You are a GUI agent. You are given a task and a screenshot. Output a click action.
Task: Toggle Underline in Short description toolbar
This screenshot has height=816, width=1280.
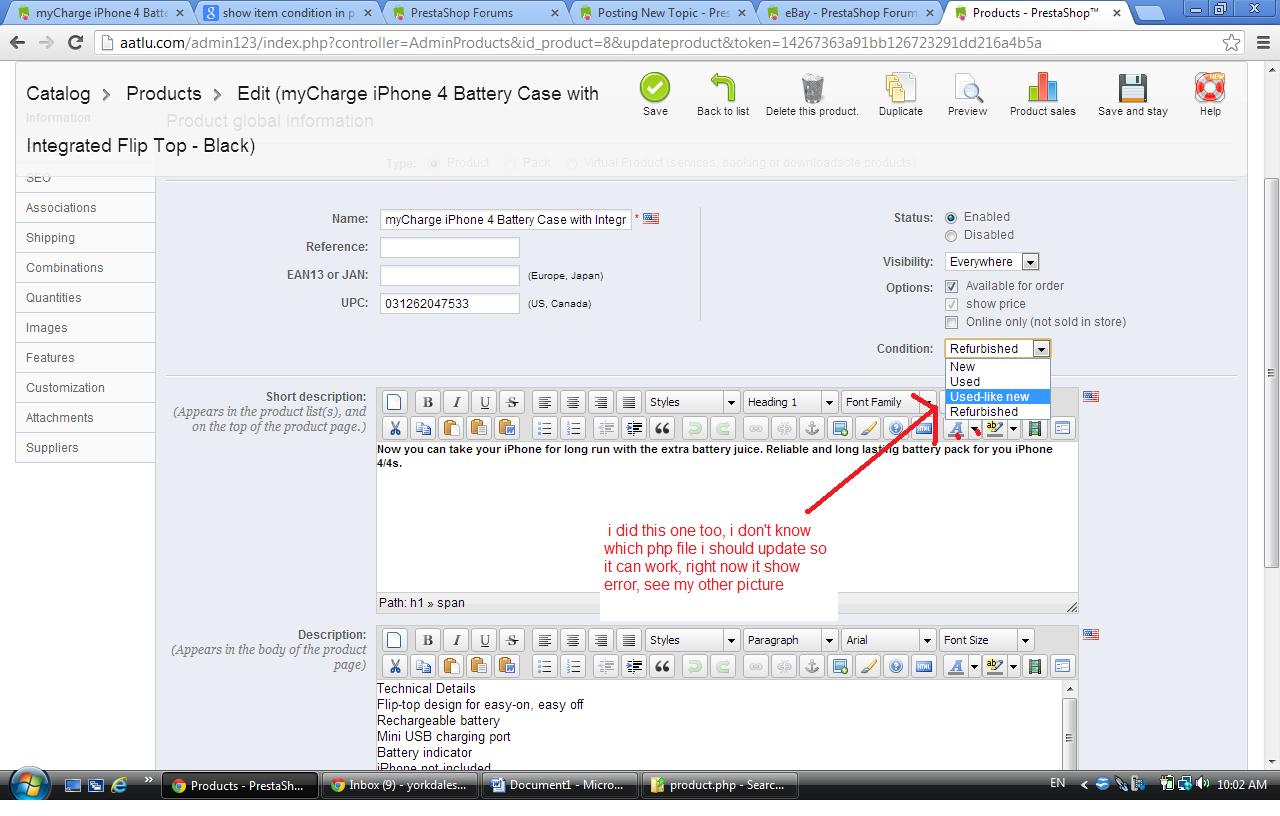pos(484,402)
